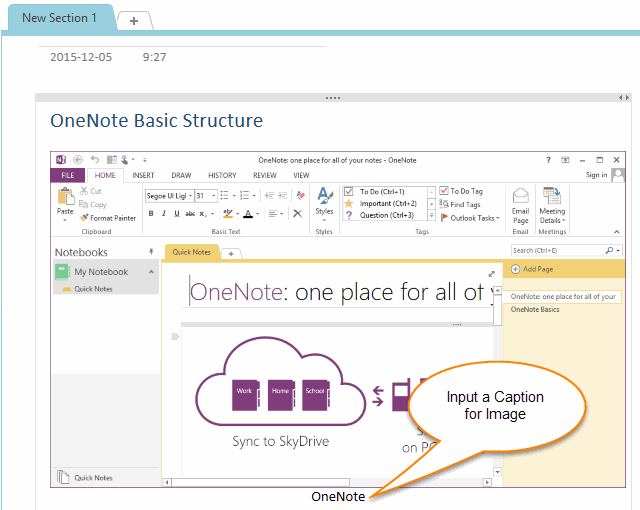640x510 pixels.
Task: Activate the Format Painter
Action: (108, 218)
